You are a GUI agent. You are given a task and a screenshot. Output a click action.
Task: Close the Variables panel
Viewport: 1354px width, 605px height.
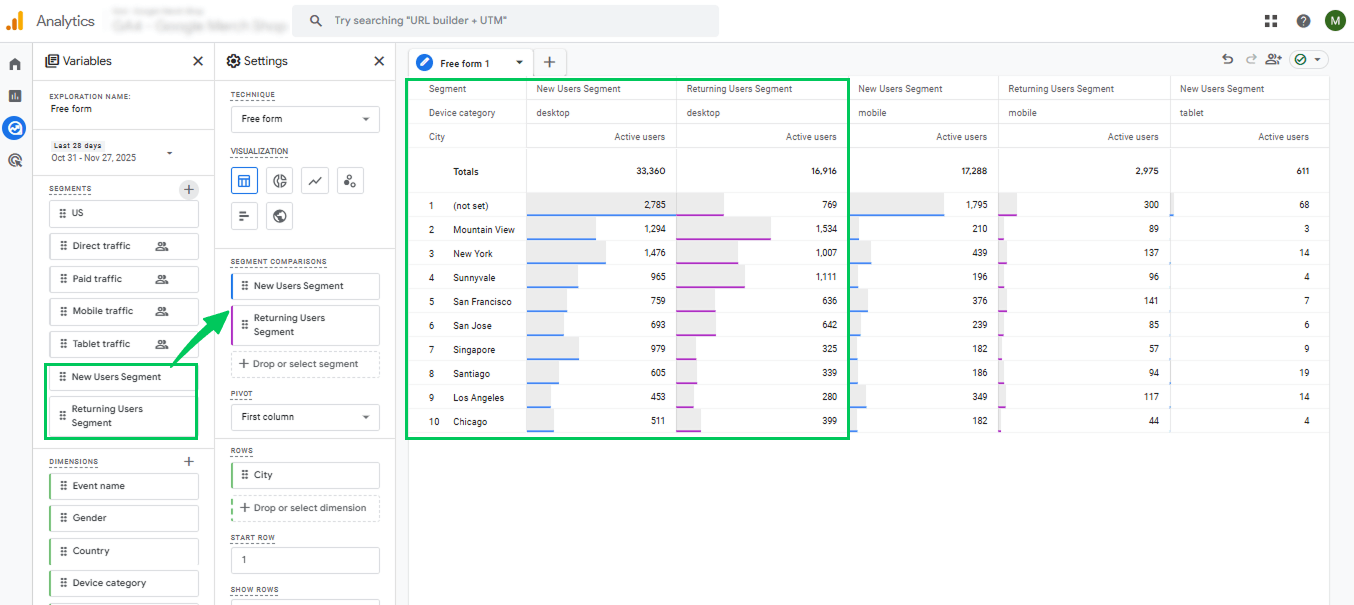[198, 61]
